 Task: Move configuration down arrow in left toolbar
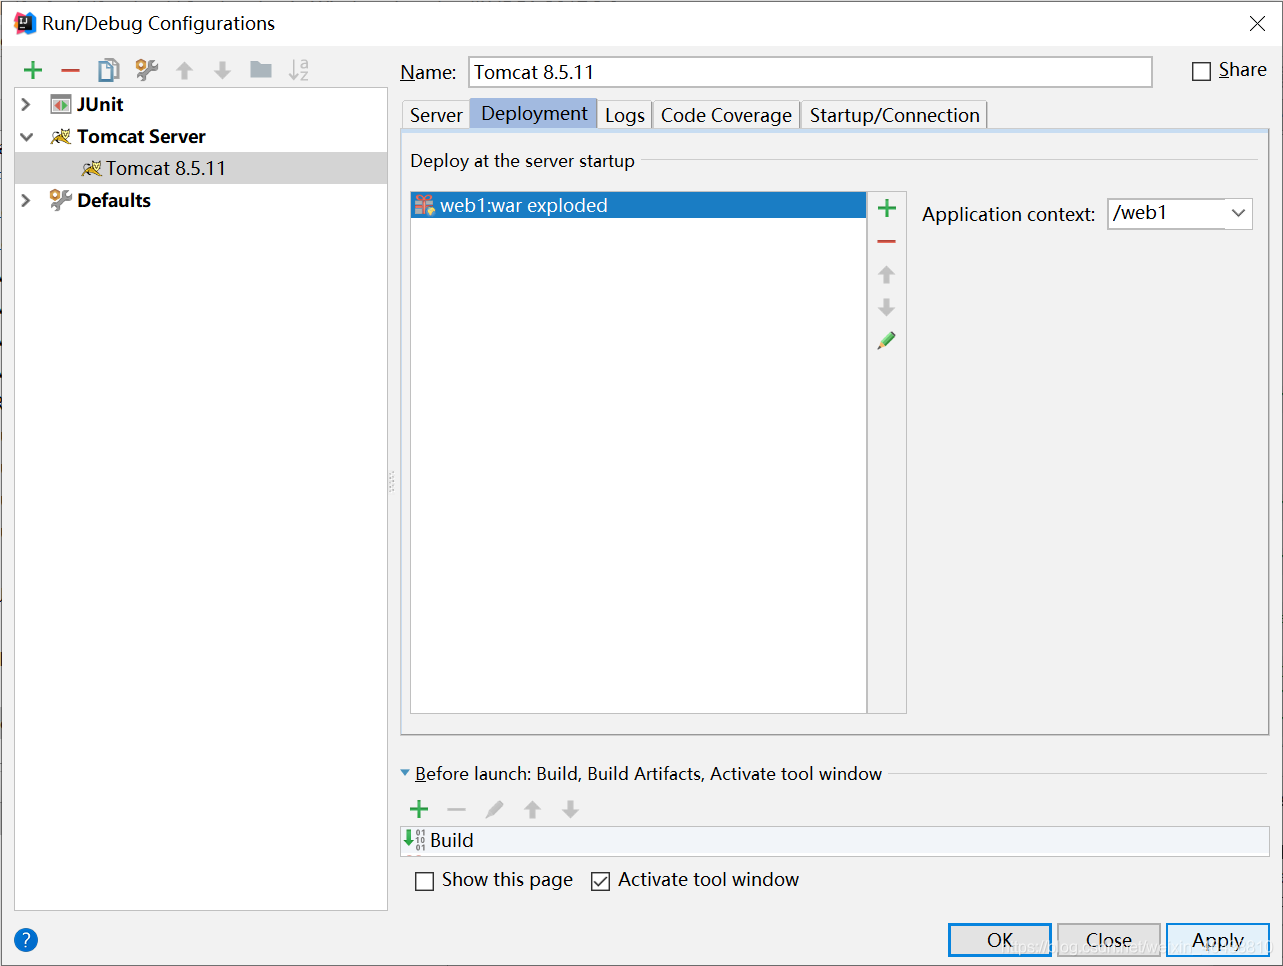tap(222, 70)
